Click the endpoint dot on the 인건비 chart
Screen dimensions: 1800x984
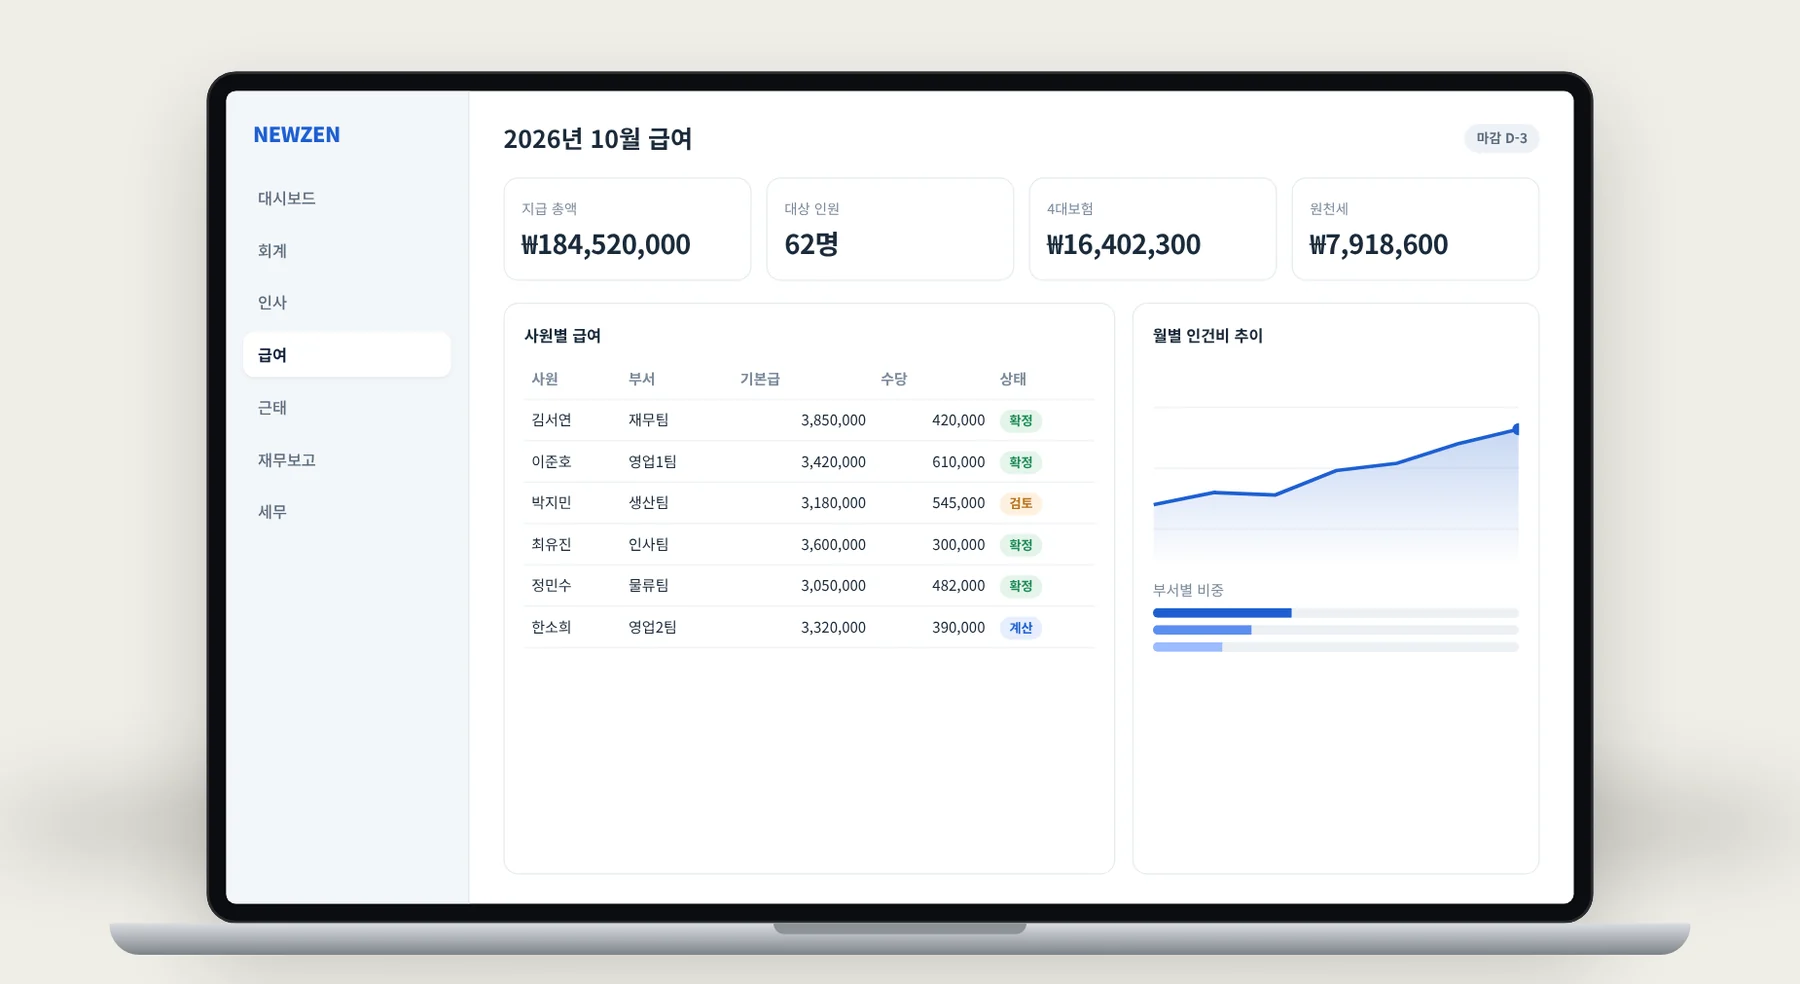click(x=1516, y=429)
